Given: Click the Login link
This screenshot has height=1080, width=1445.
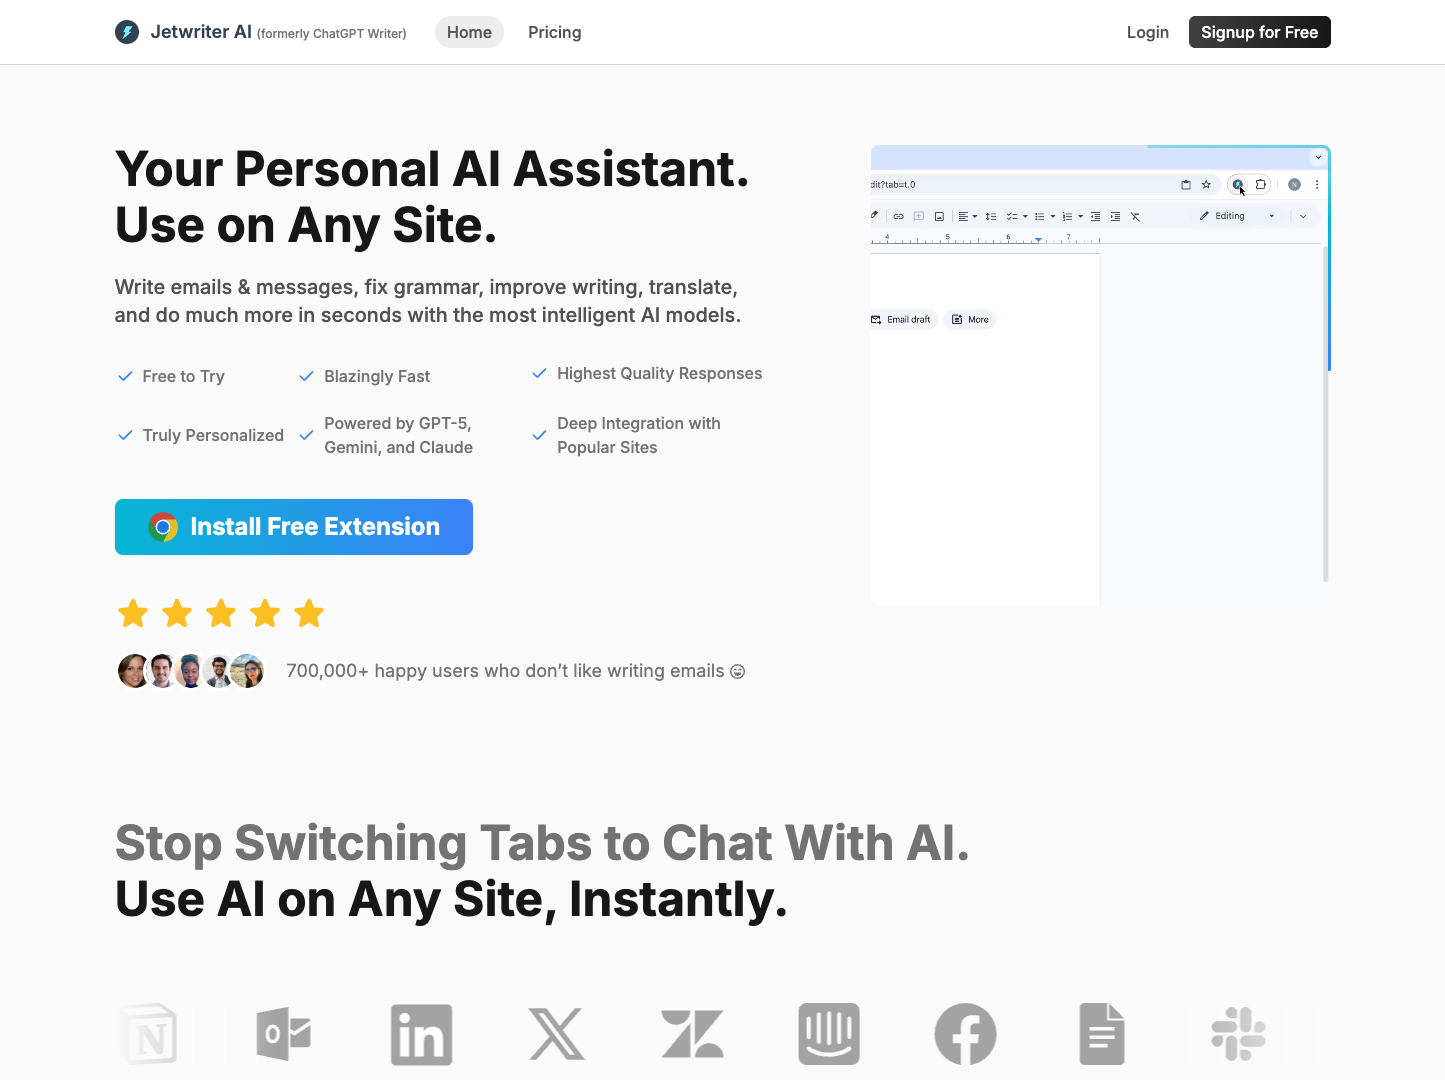Looking at the screenshot, I should [x=1147, y=32].
